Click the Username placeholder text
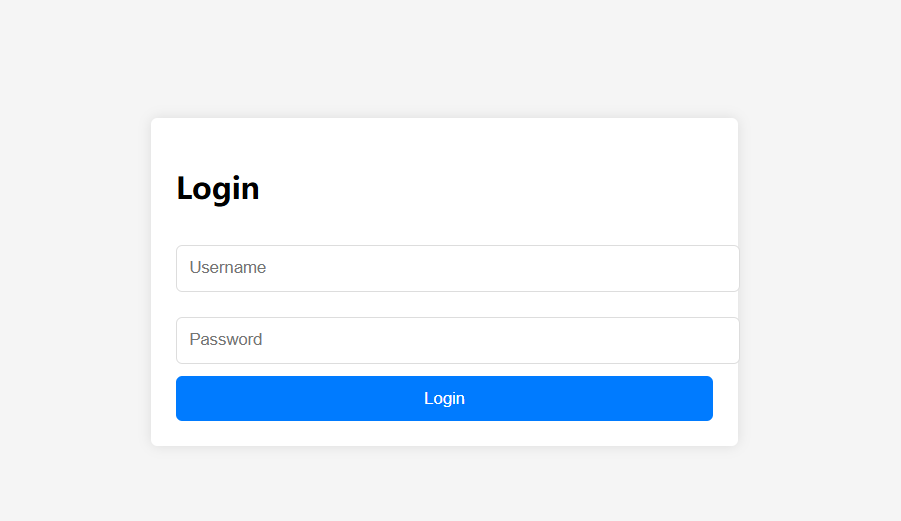Image resolution: width=901 pixels, height=521 pixels. click(228, 268)
